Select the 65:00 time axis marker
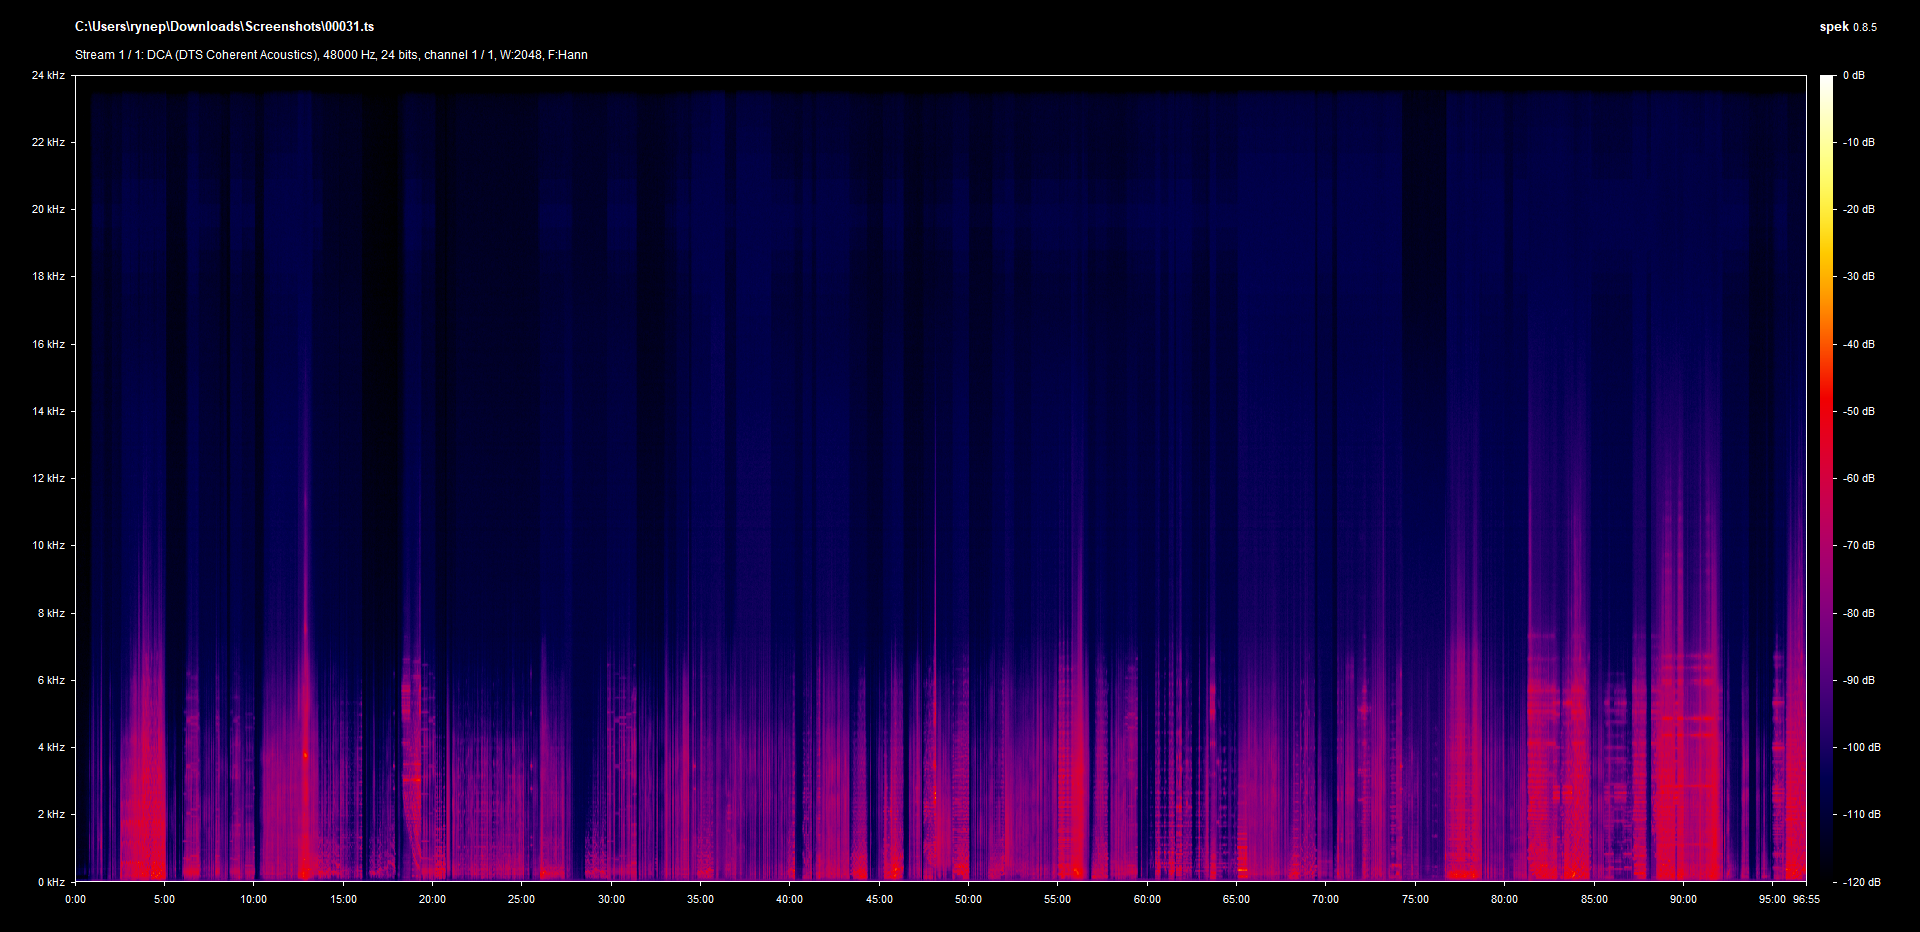 click(x=1236, y=899)
